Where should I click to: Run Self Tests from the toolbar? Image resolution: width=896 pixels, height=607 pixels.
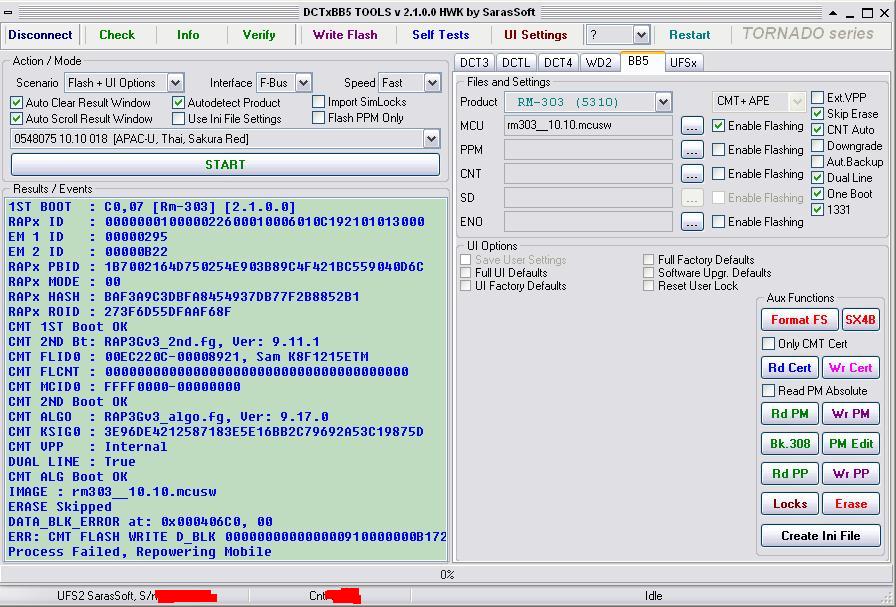point(441,35)
